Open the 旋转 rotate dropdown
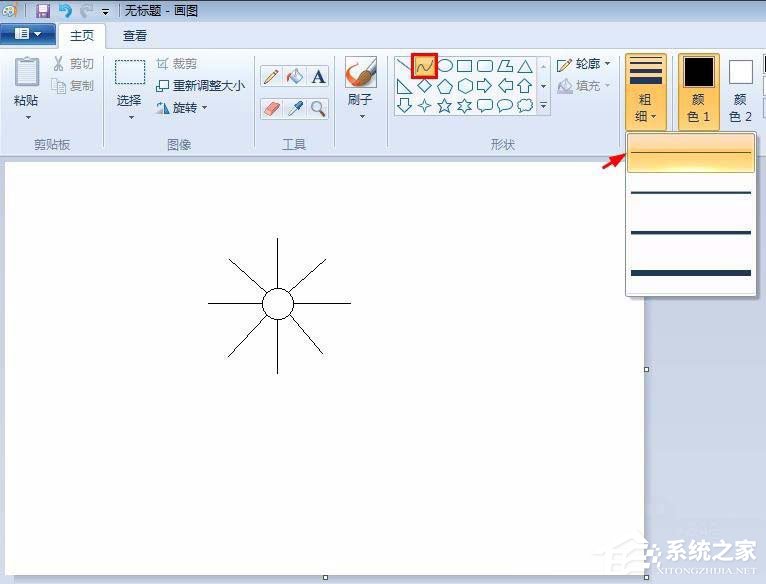This screenshot has width=766, height=584. click(x=181, y=108)
